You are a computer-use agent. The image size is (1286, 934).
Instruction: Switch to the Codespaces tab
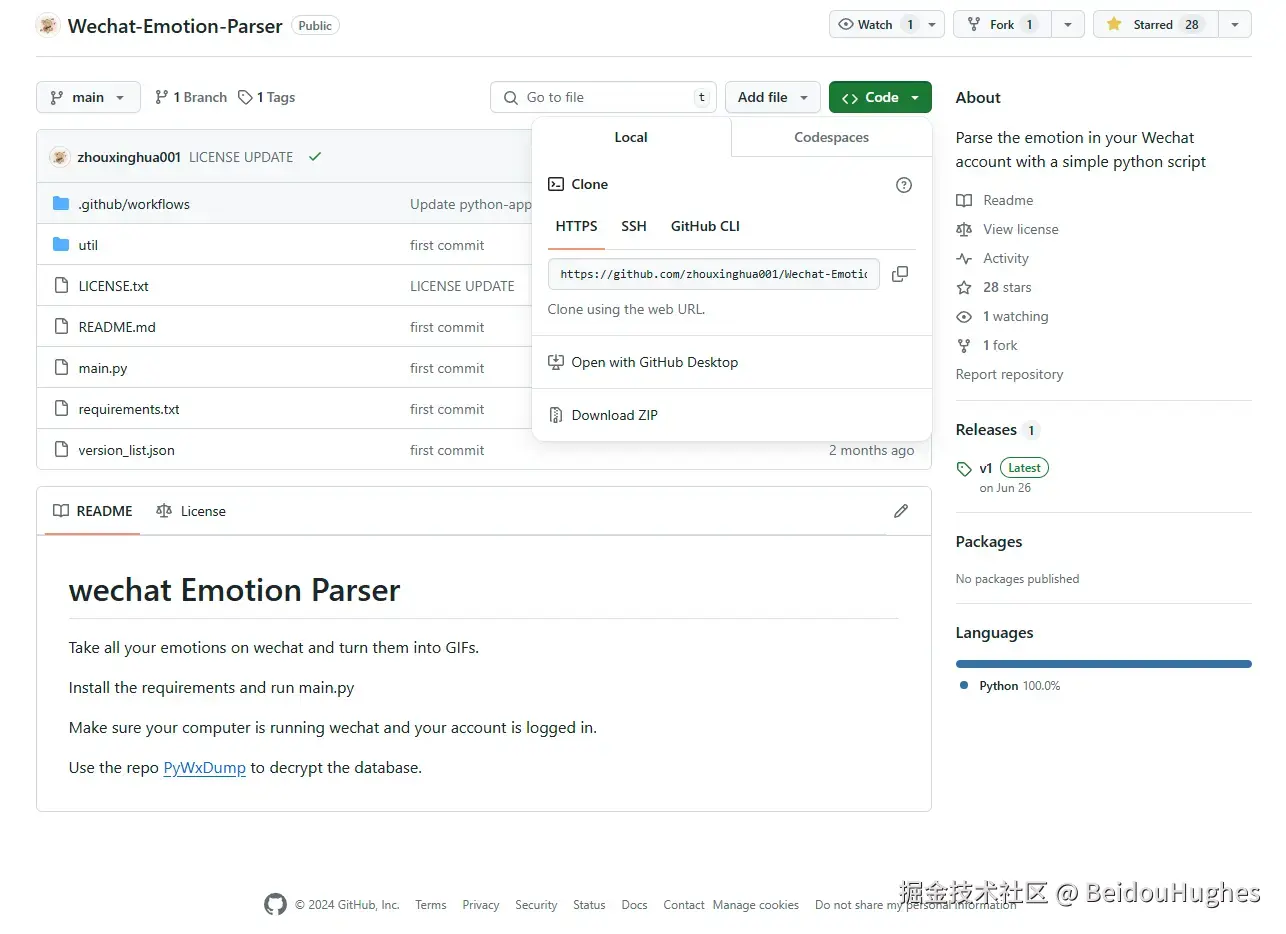[x=832, y=137]
